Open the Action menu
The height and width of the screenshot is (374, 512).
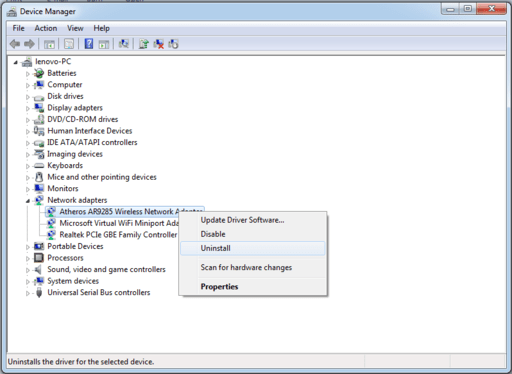click(x=46, y=28)
